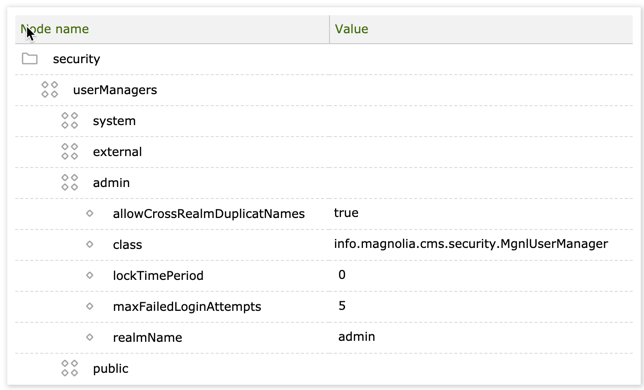Select the public node label

tap(110, 369)
